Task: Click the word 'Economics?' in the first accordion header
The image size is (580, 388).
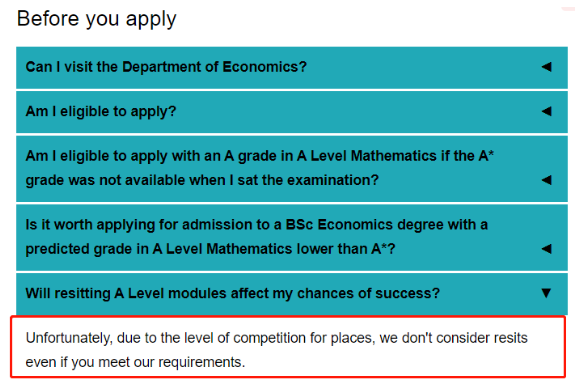Action: [264, 67]
